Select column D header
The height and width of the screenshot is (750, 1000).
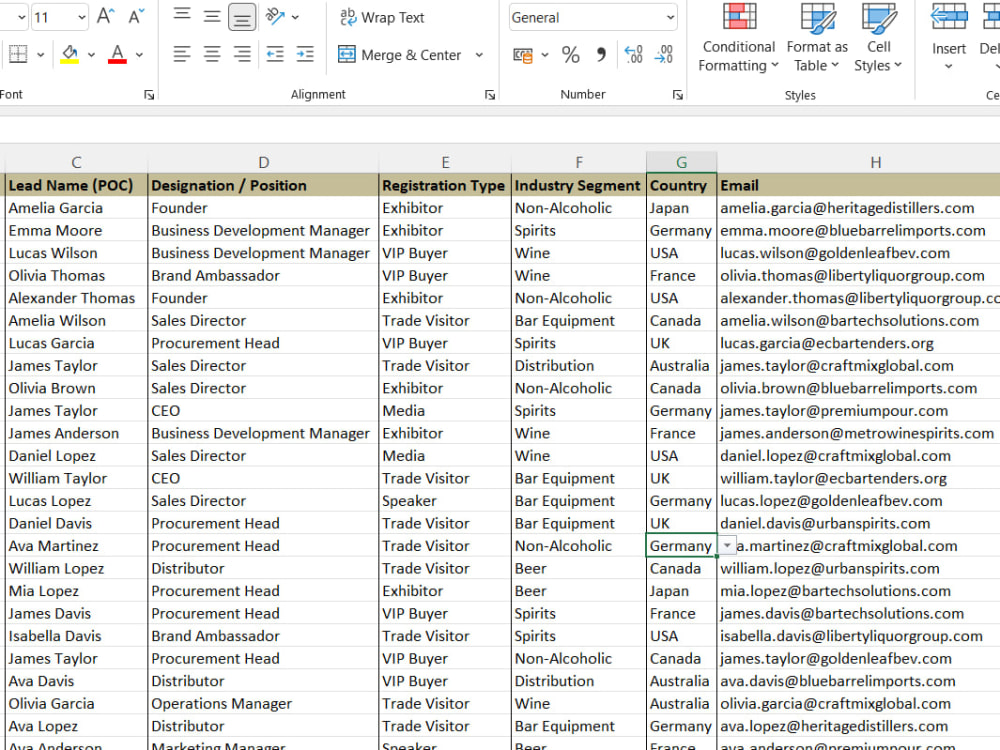pyautogui.click(x=263, y=163)
